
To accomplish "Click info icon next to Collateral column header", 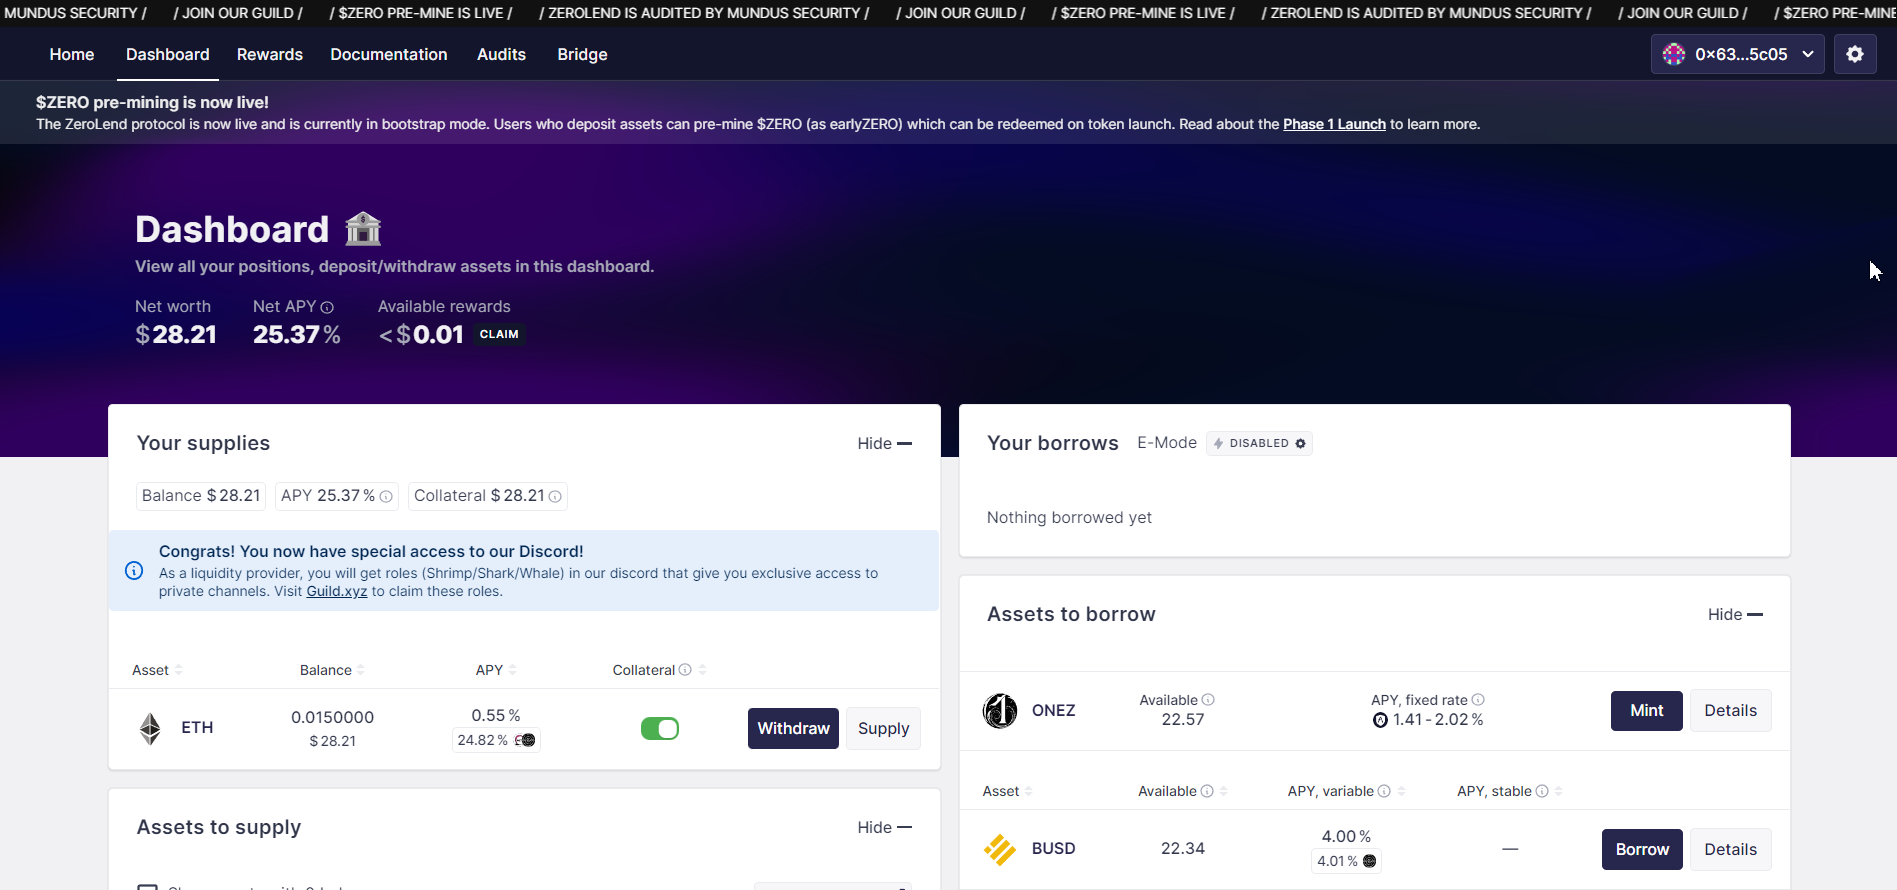I will 685,670.
